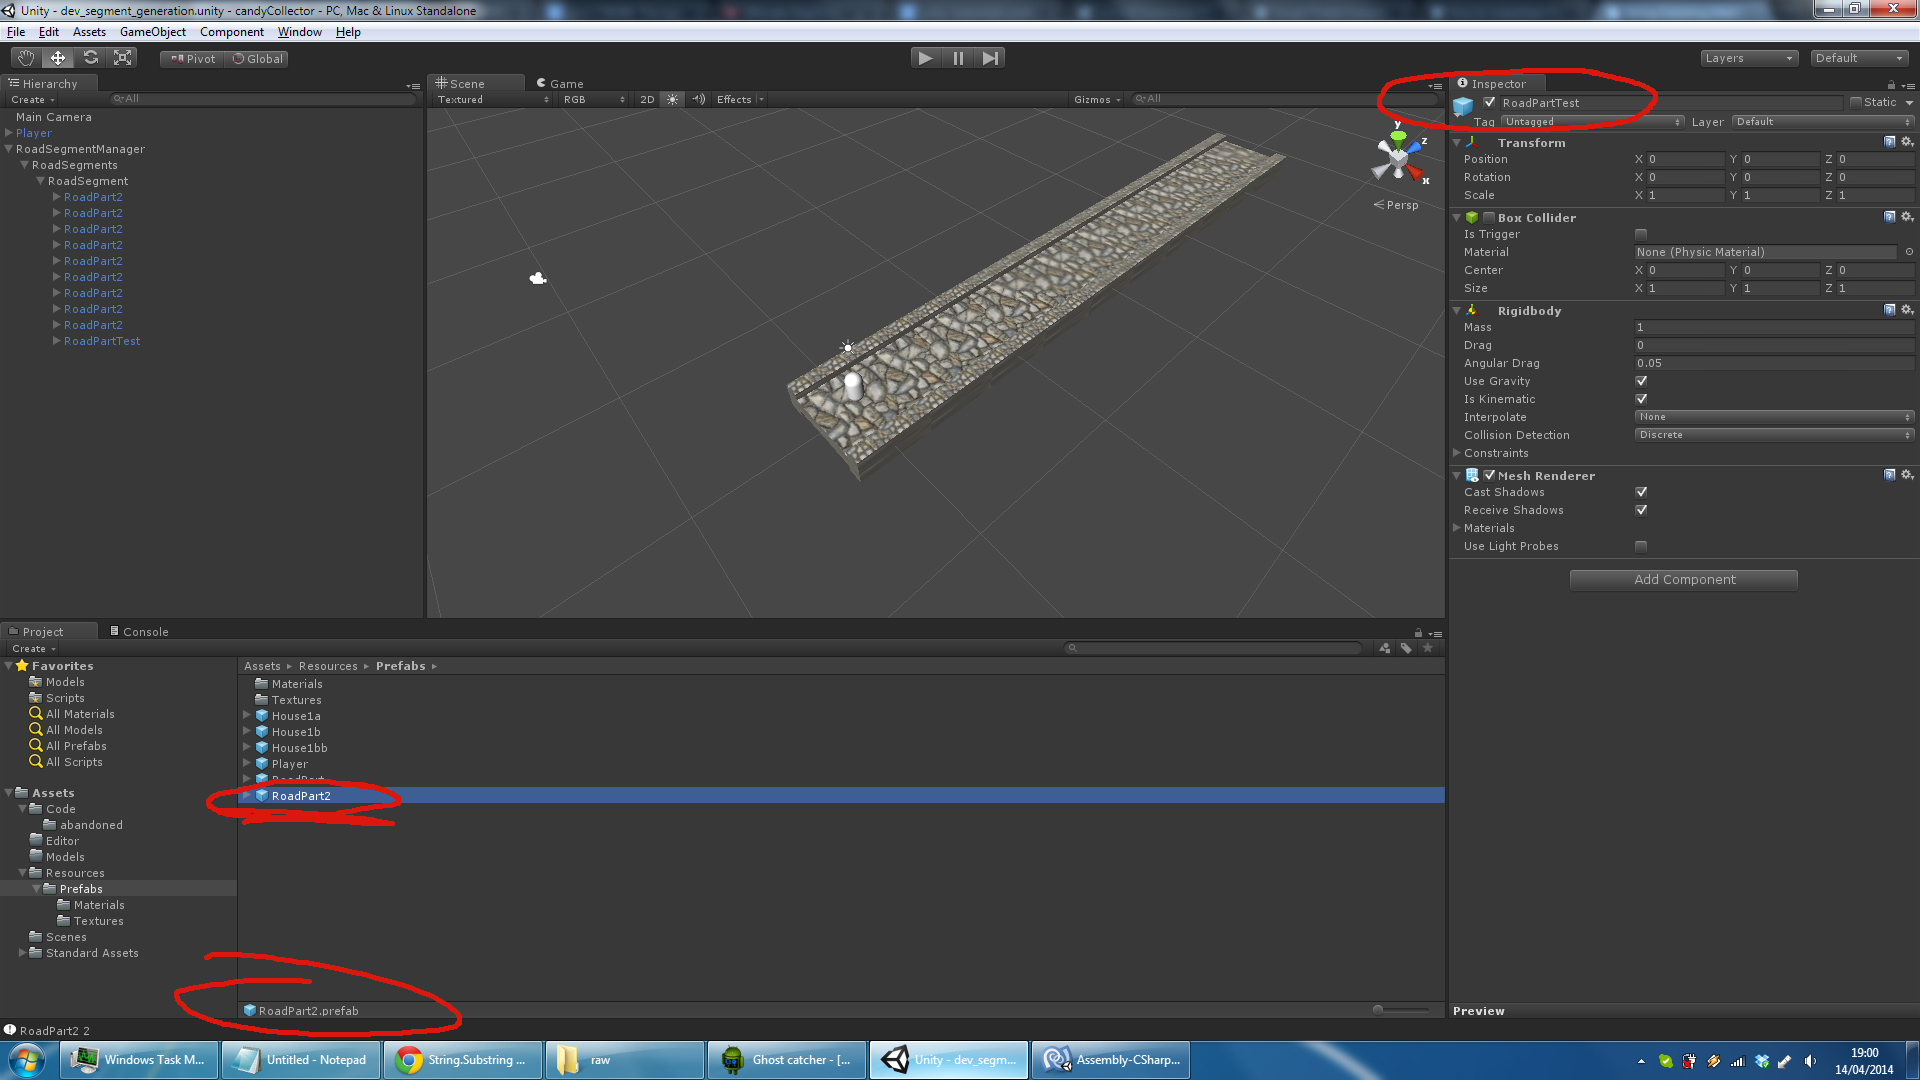
Task: Pause the game playback
Action: [958, 58]
